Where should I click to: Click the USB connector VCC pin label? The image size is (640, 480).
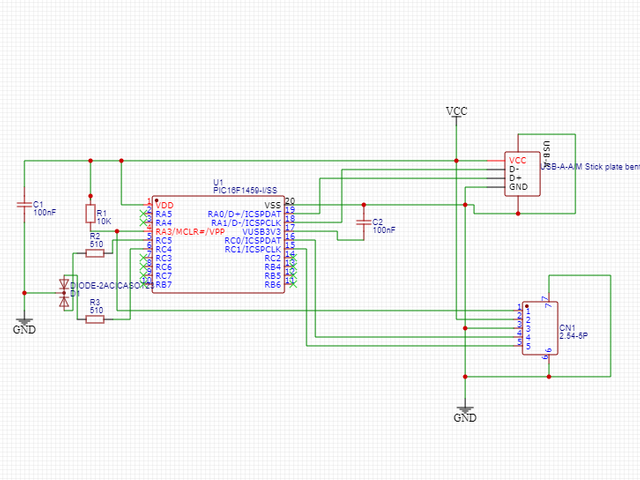pyautogui.click(x=517, y=160)
